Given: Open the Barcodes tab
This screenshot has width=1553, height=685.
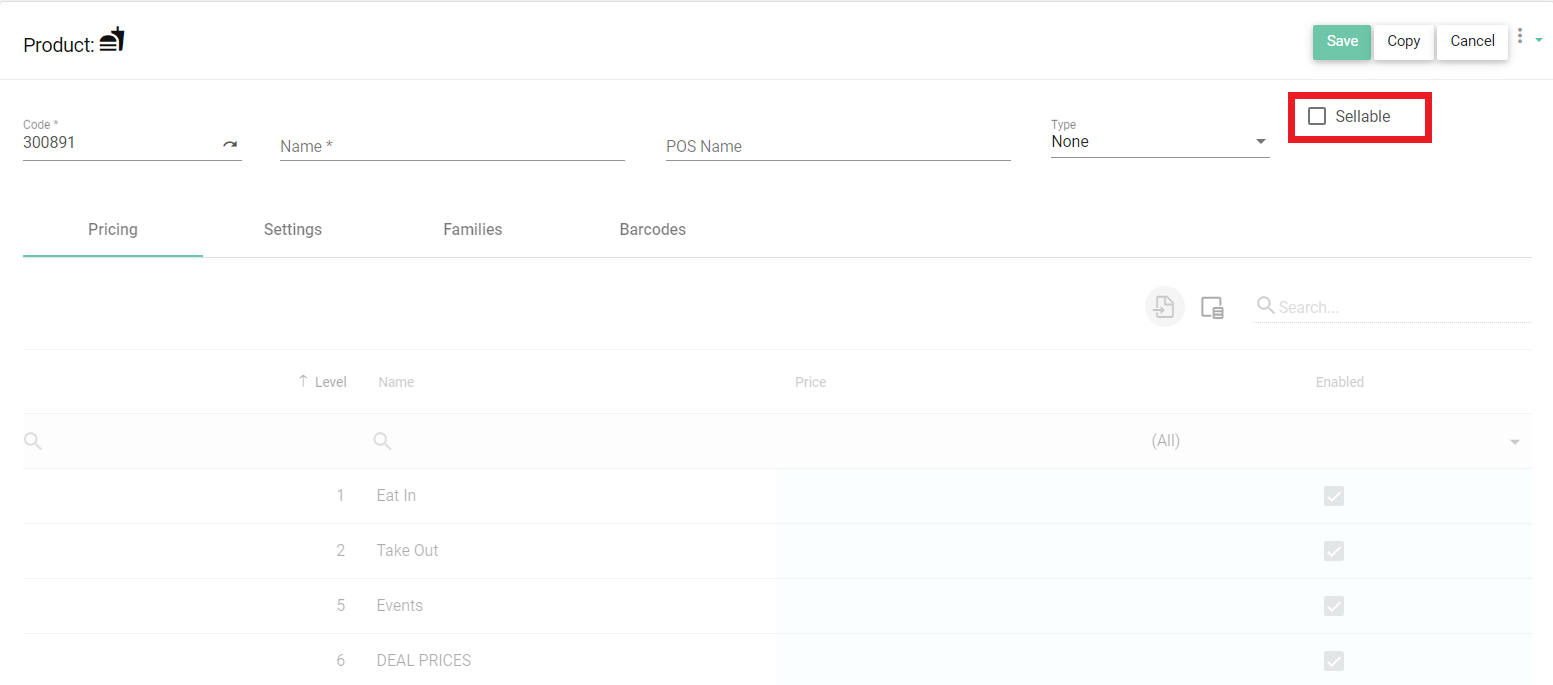Looking at the screenshot, I should (x=652, y=229).
